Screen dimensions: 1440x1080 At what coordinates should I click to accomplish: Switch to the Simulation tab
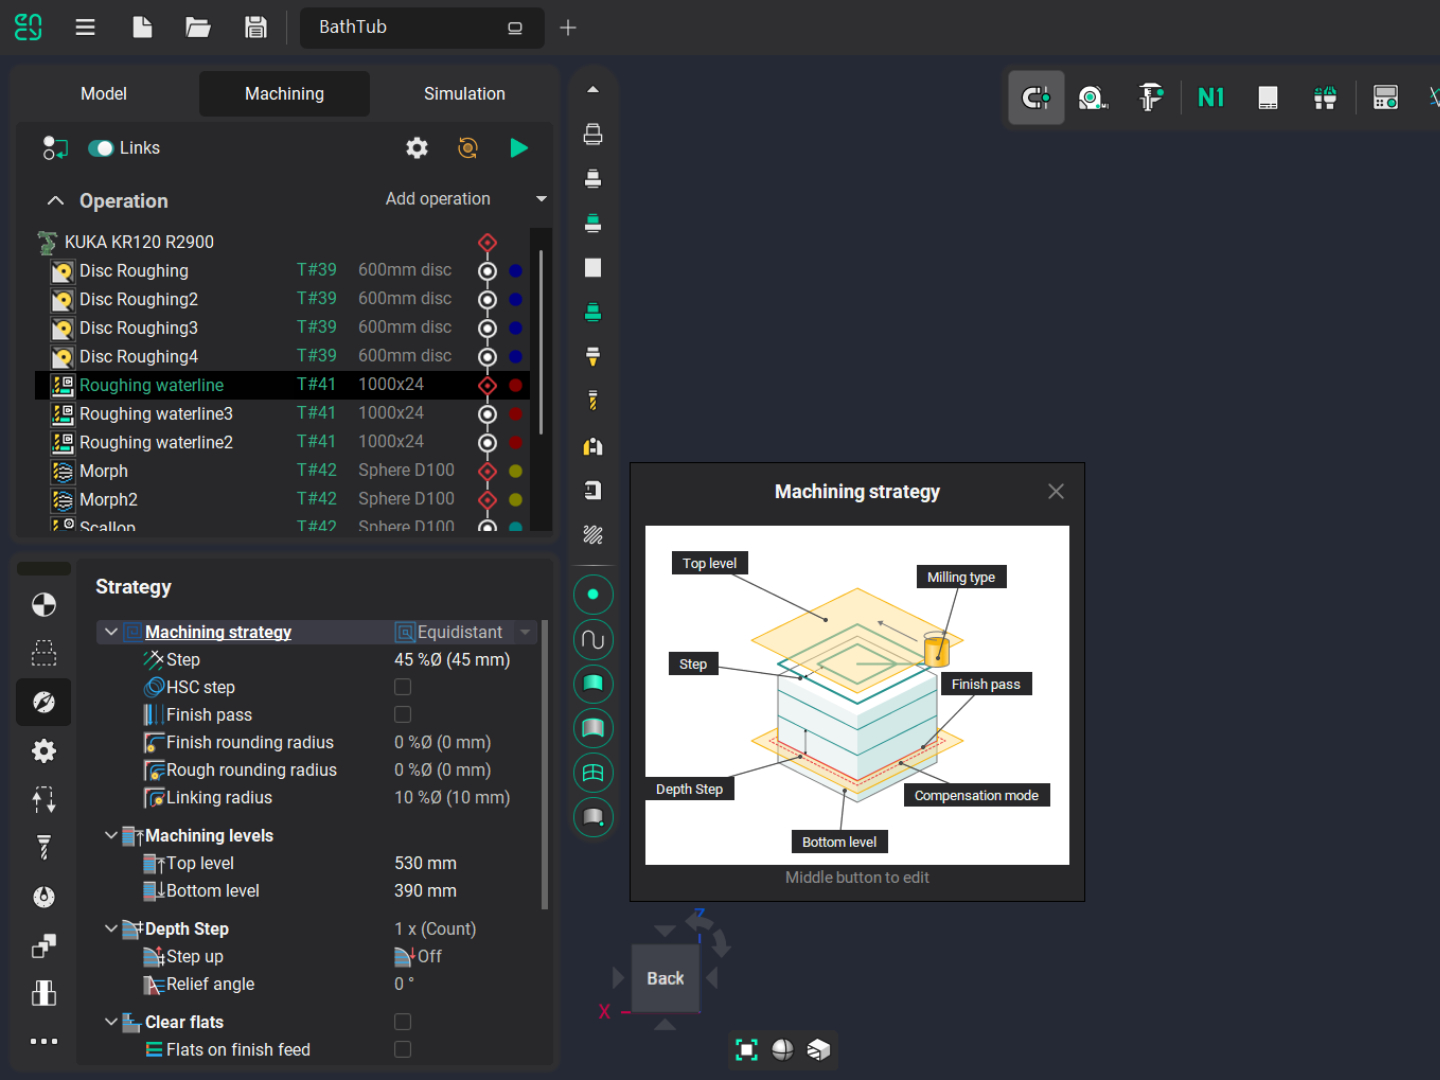pyautogui.click(x=464, y=94)
